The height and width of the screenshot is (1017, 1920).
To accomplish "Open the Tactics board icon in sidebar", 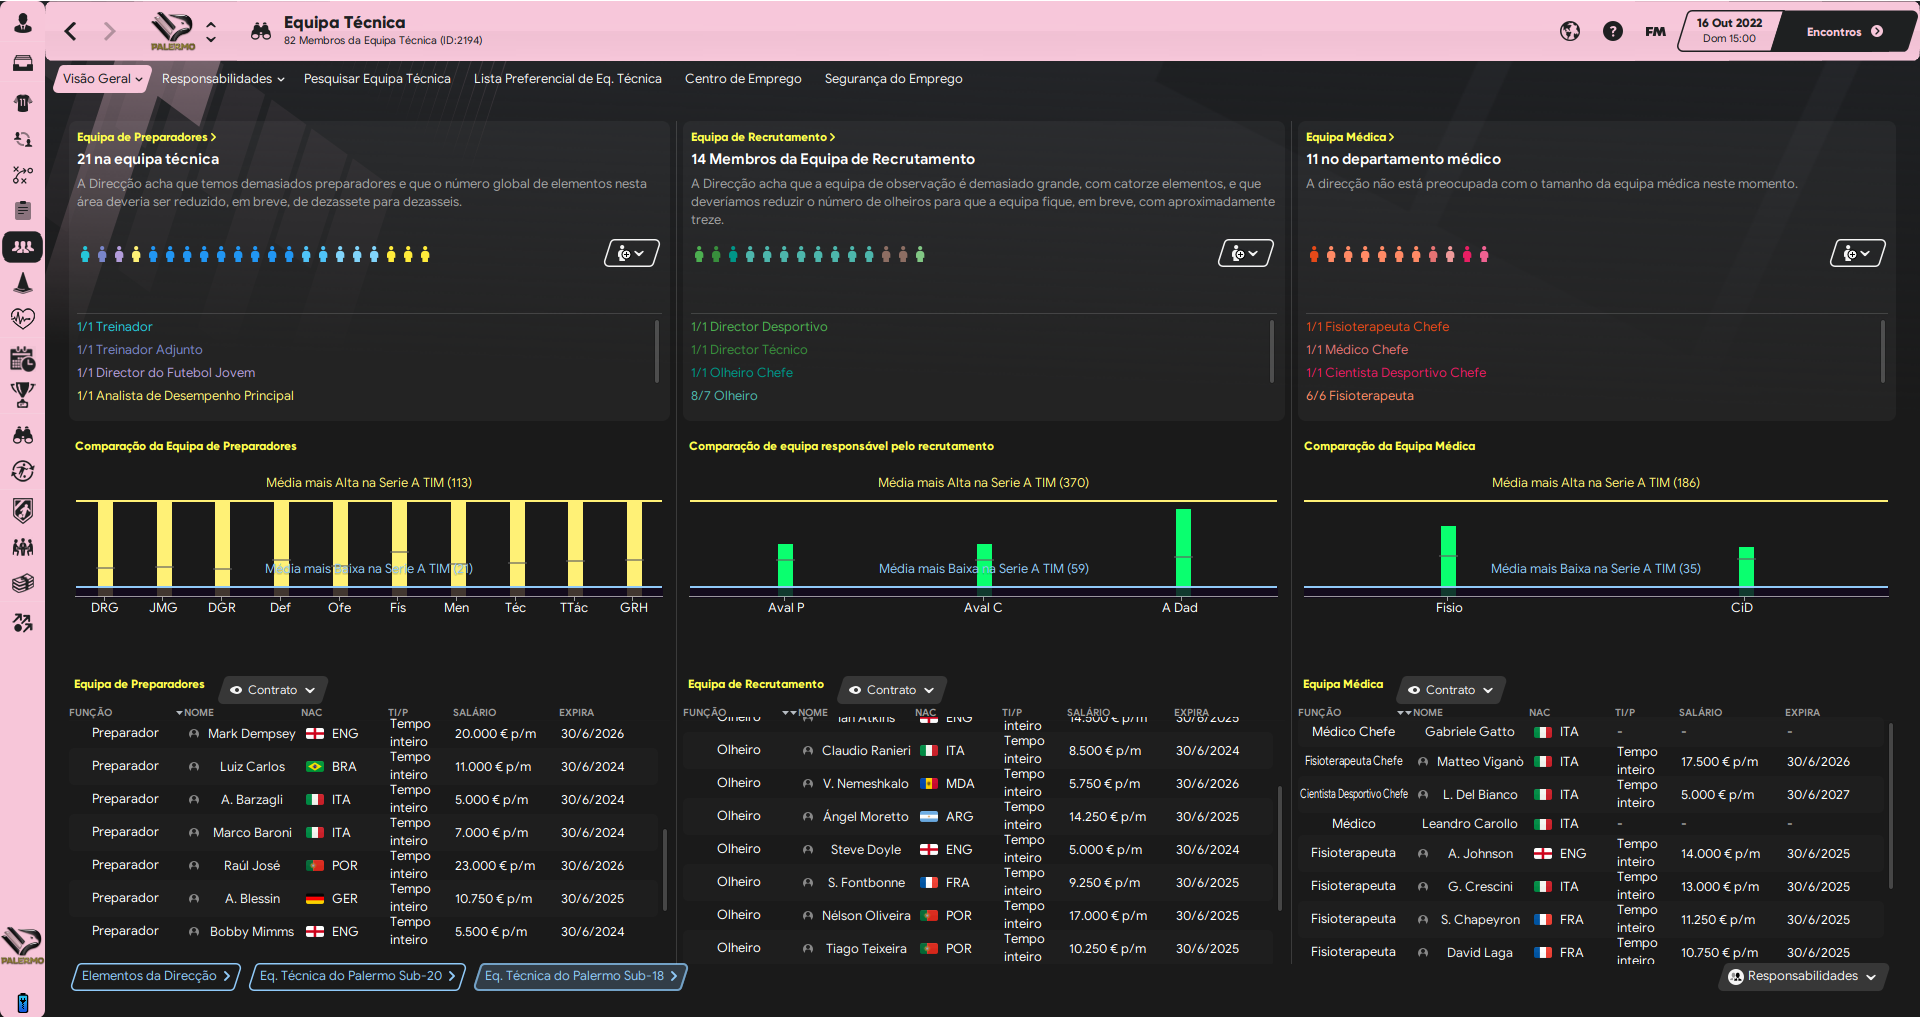I will [x=22, y=175].
